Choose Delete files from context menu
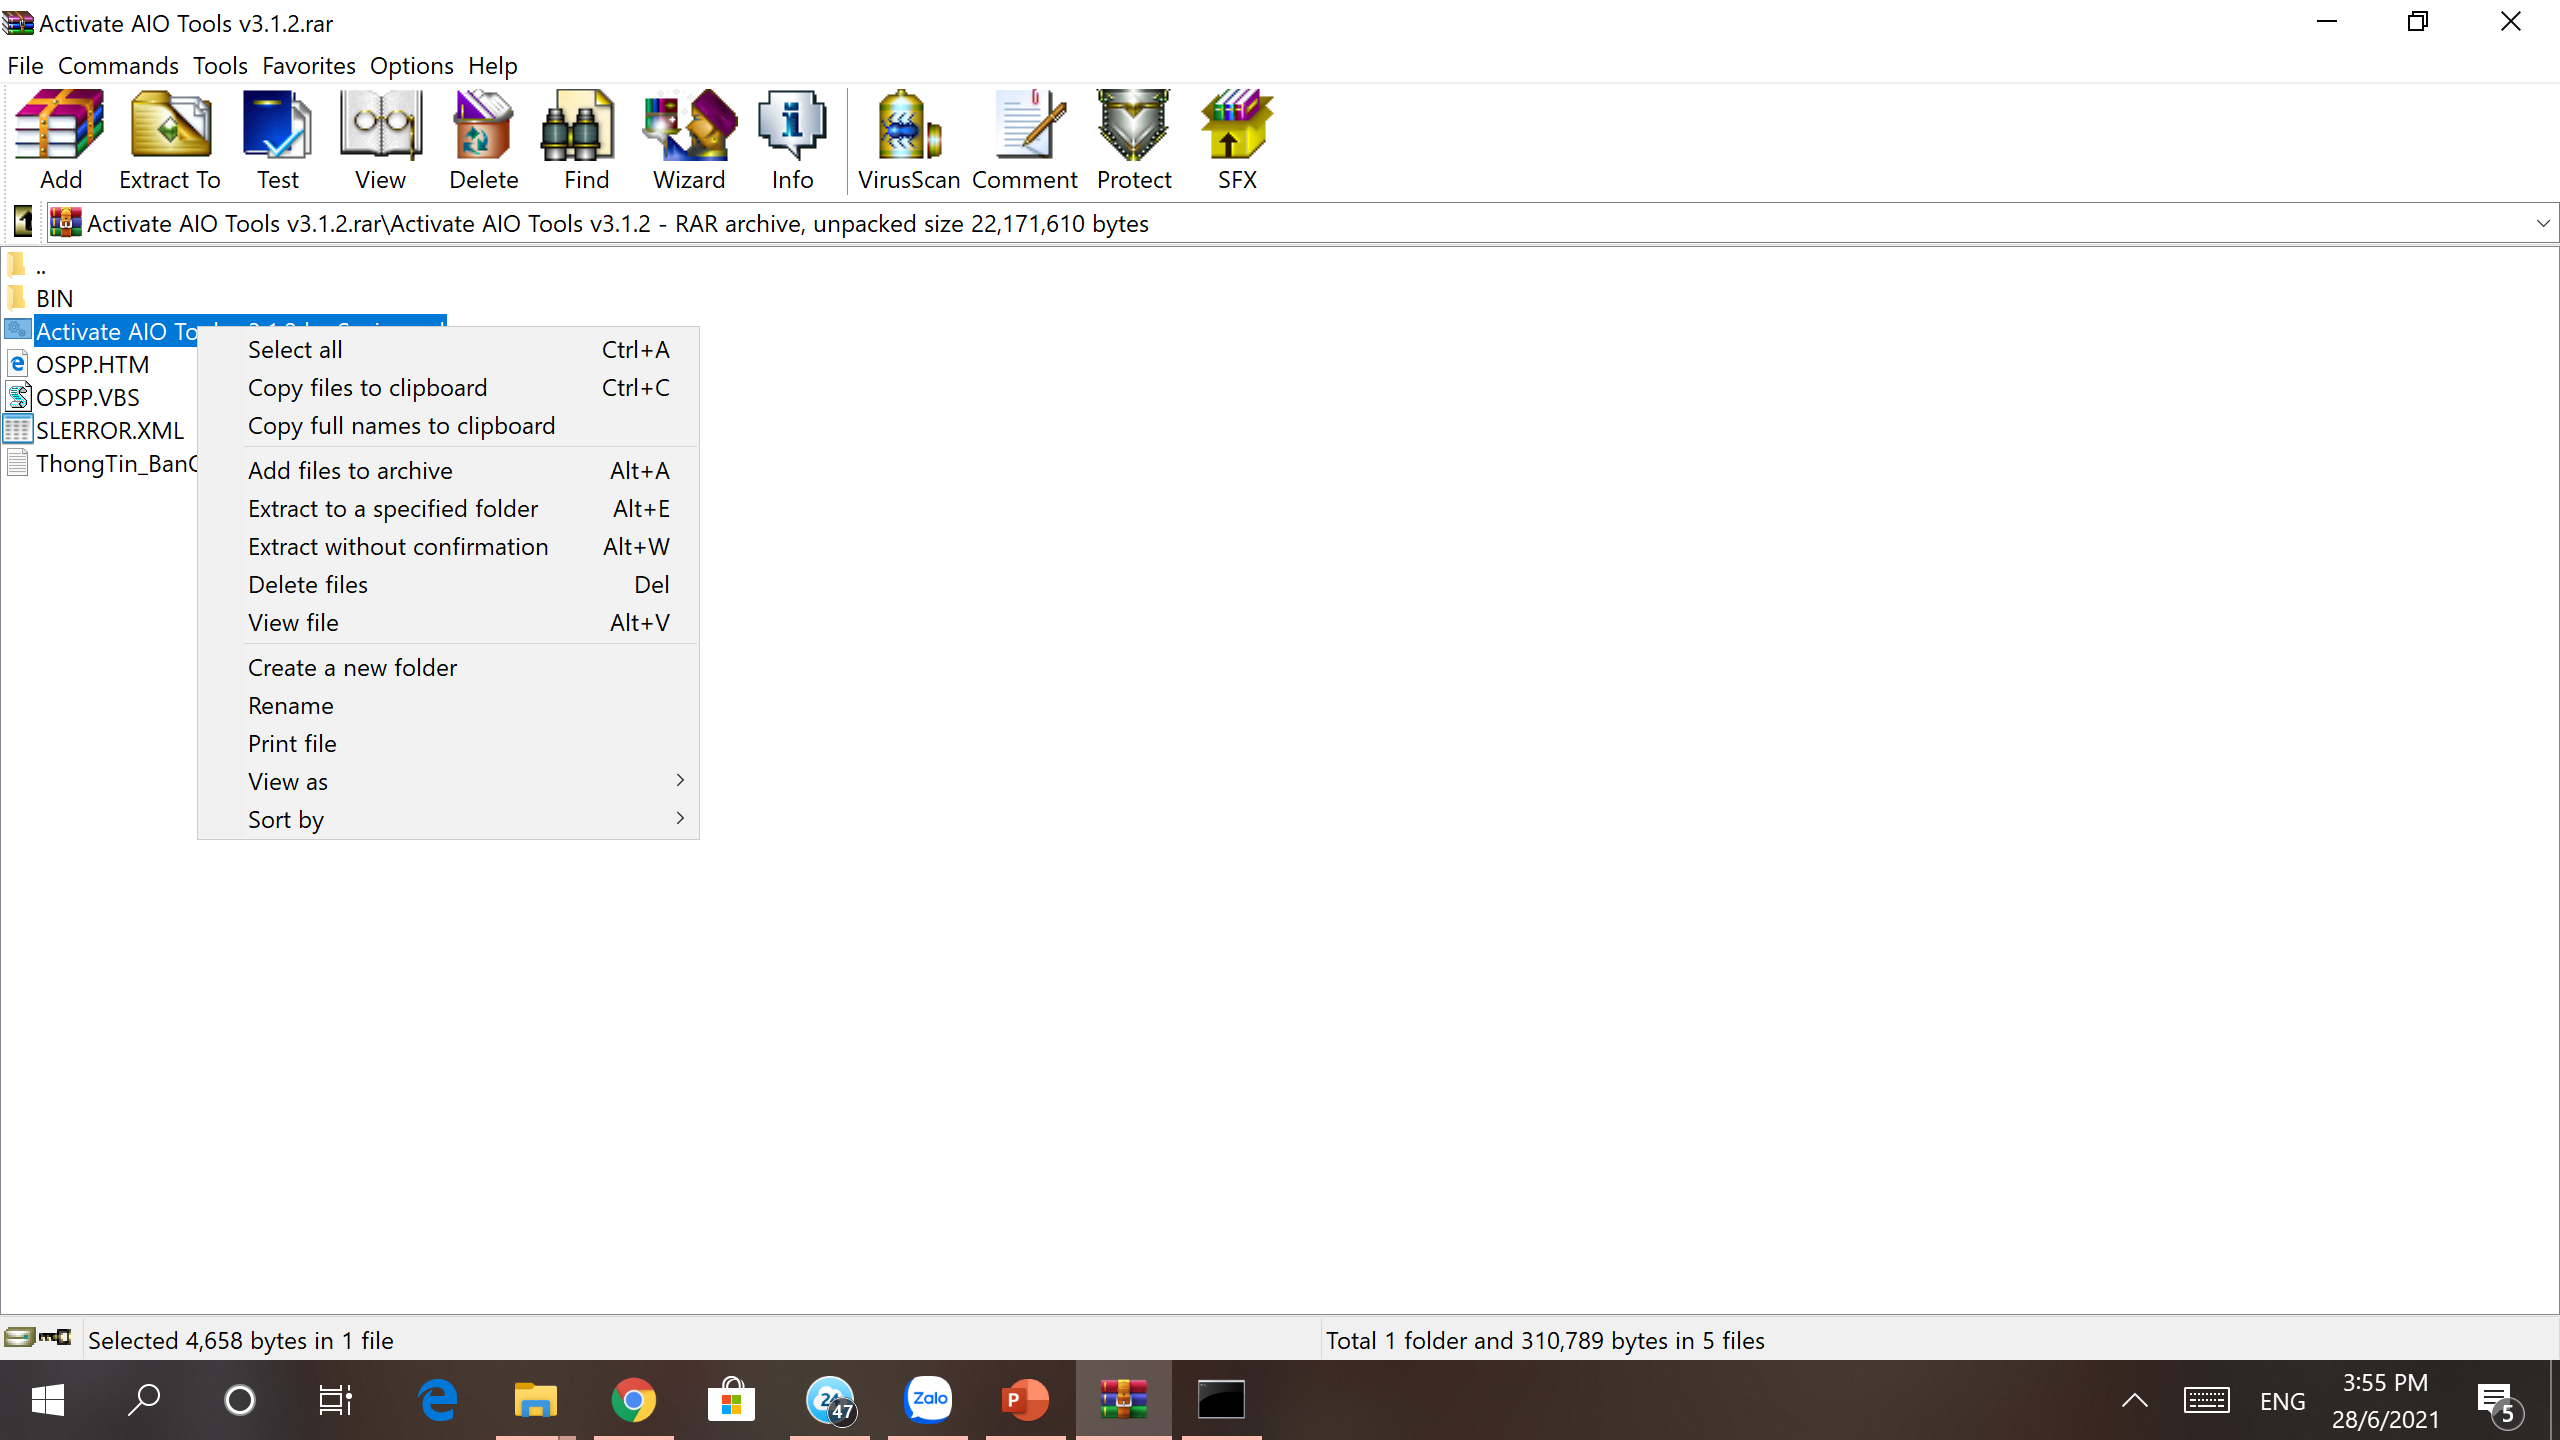 pos(448,585)
